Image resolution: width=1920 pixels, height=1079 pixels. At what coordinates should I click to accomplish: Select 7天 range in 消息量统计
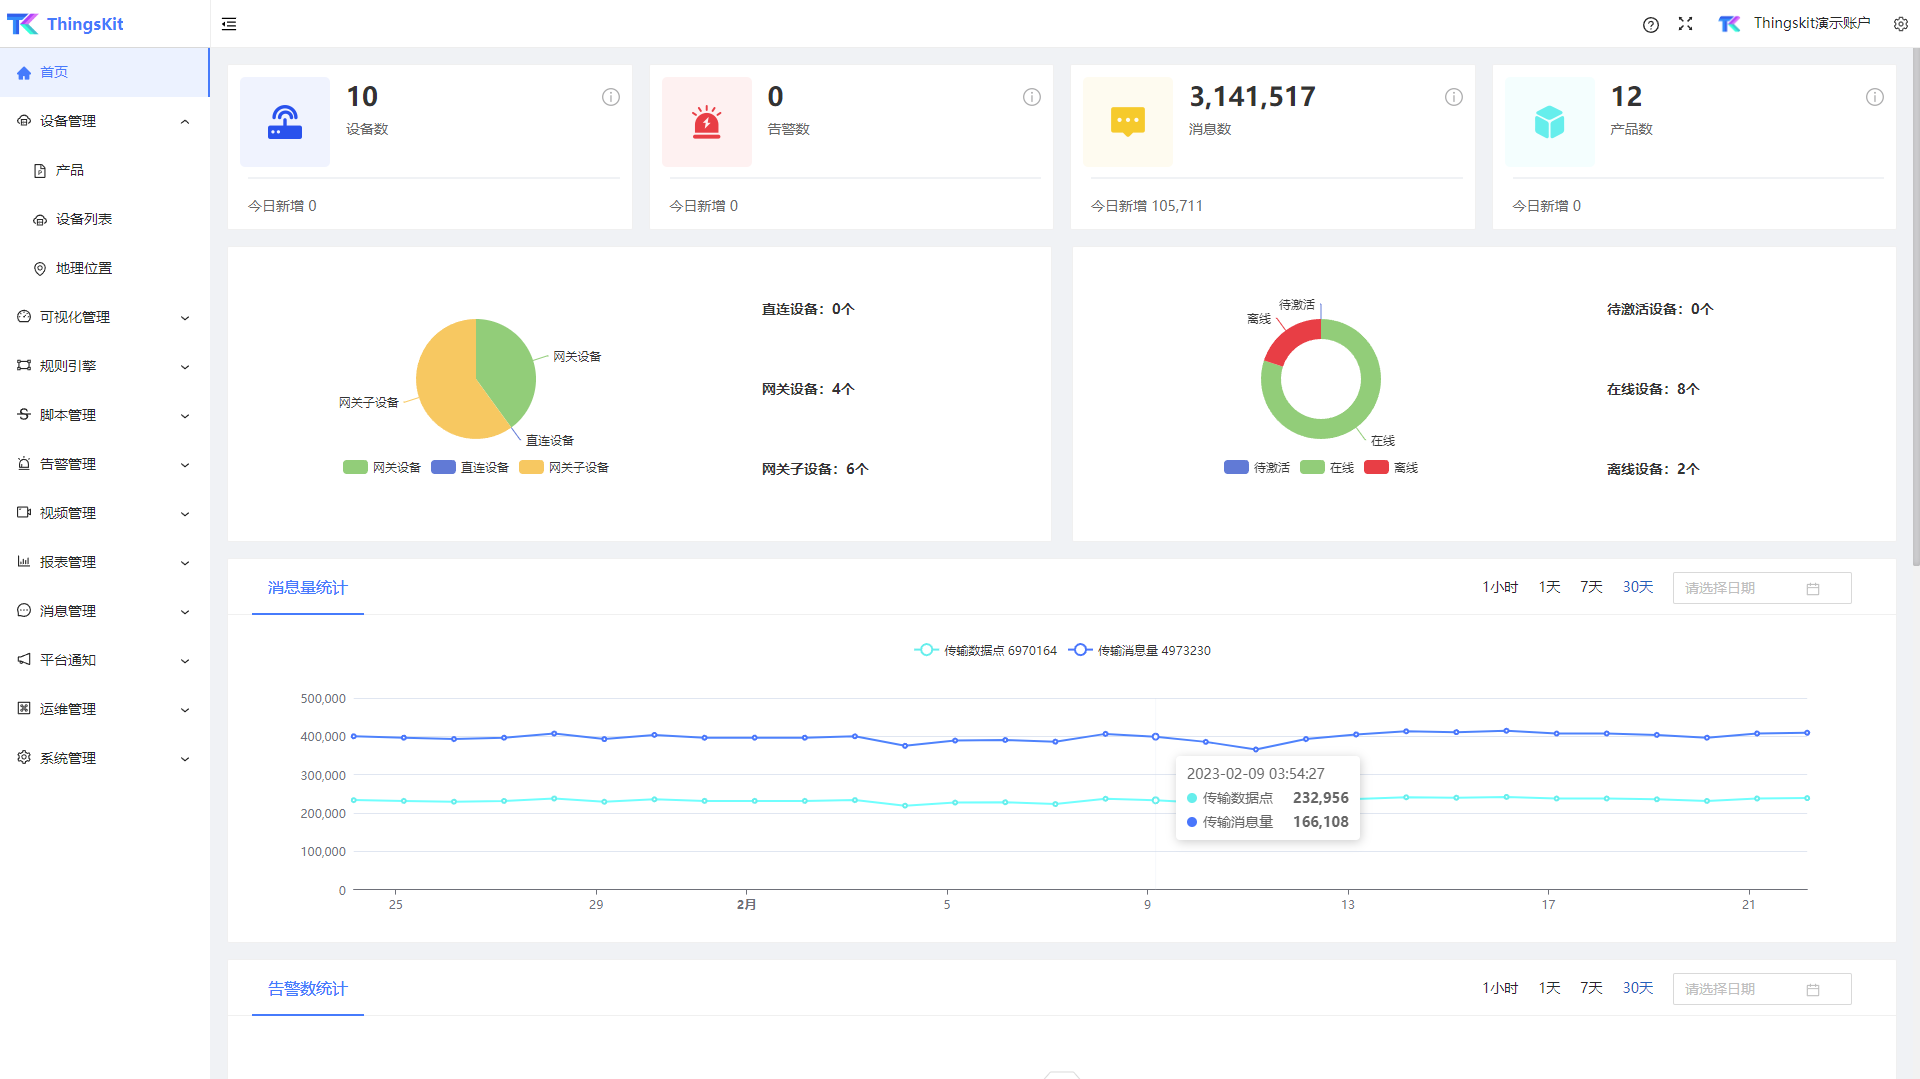click(x=1591, y=587)
